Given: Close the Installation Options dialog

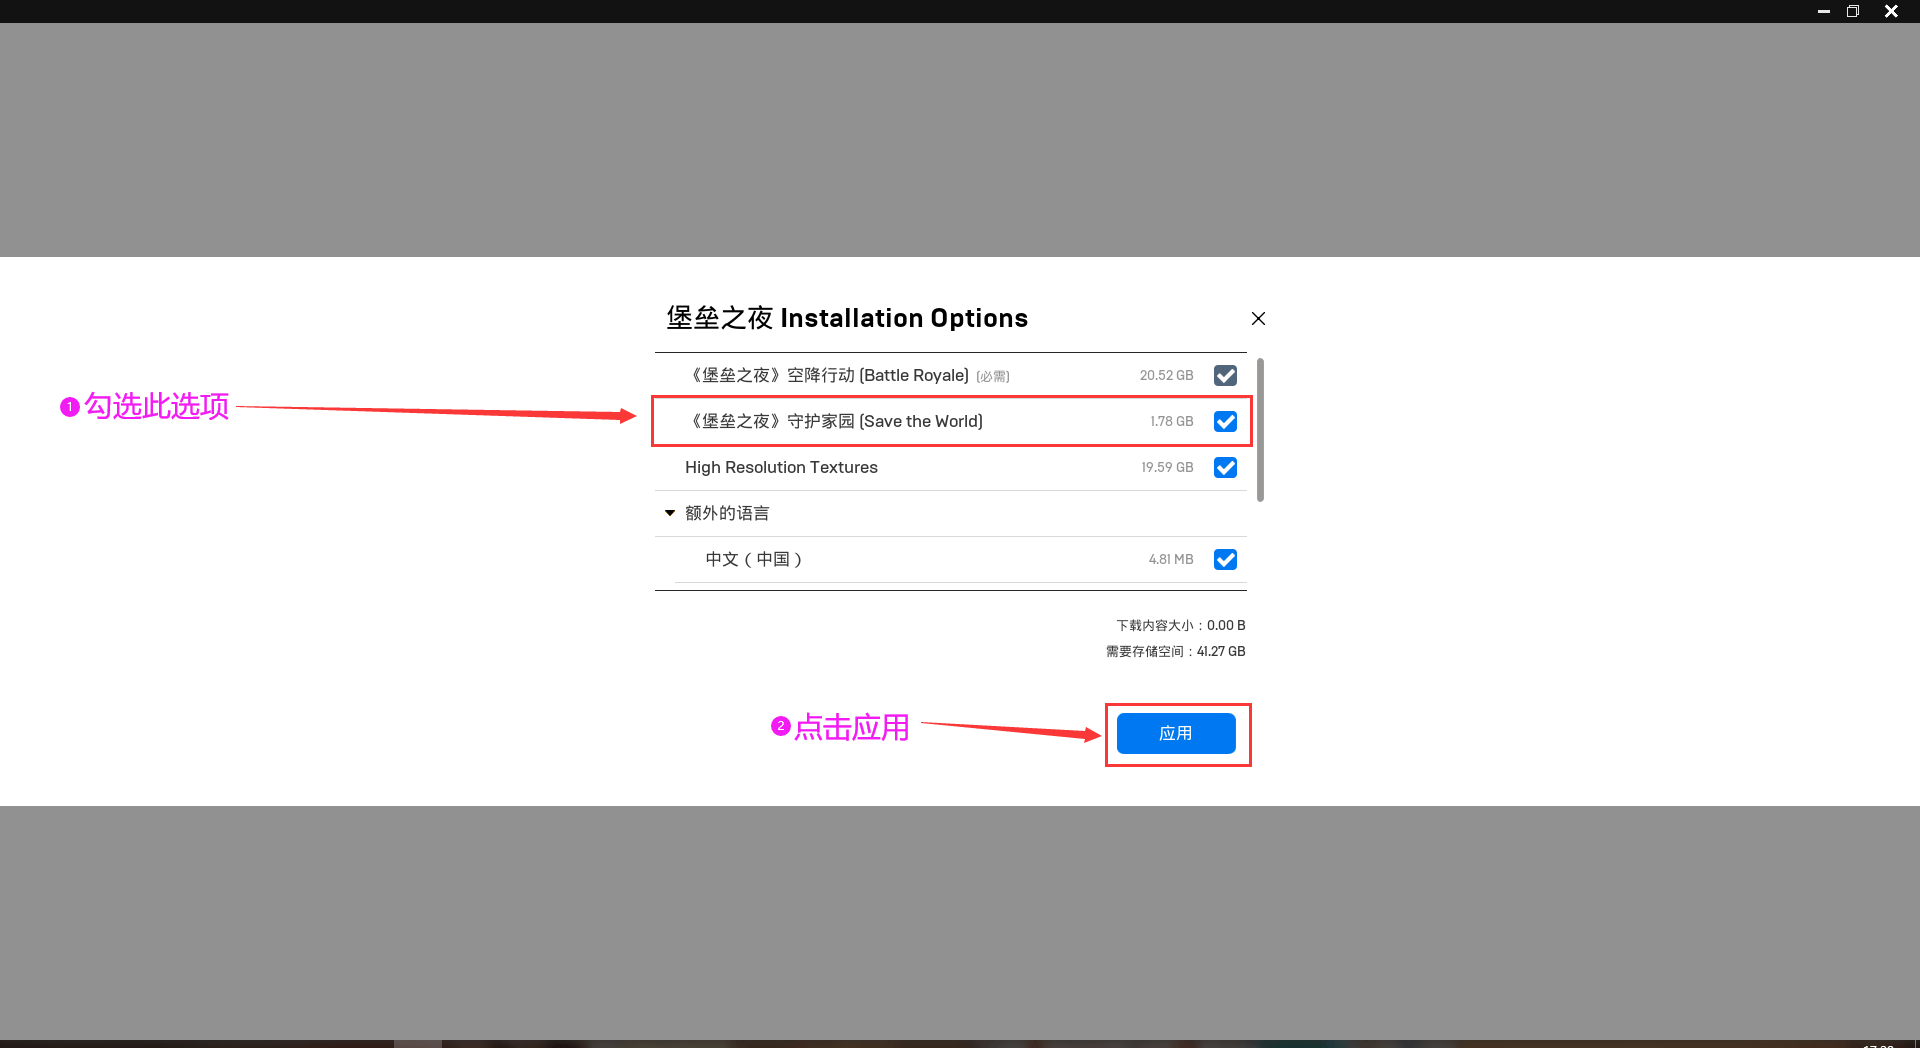Looking at the screenshot, I should 1258,318.
